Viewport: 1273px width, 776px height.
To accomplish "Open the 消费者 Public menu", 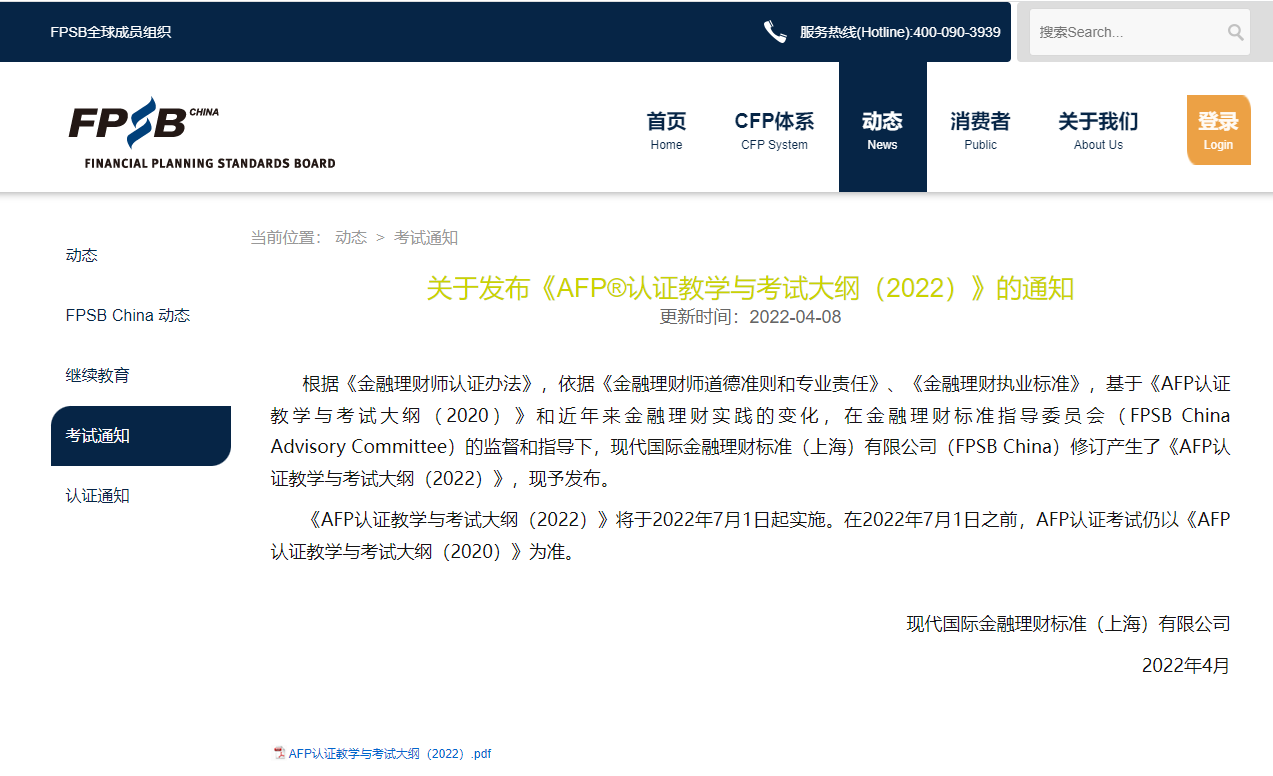I will tap(980, 130).
